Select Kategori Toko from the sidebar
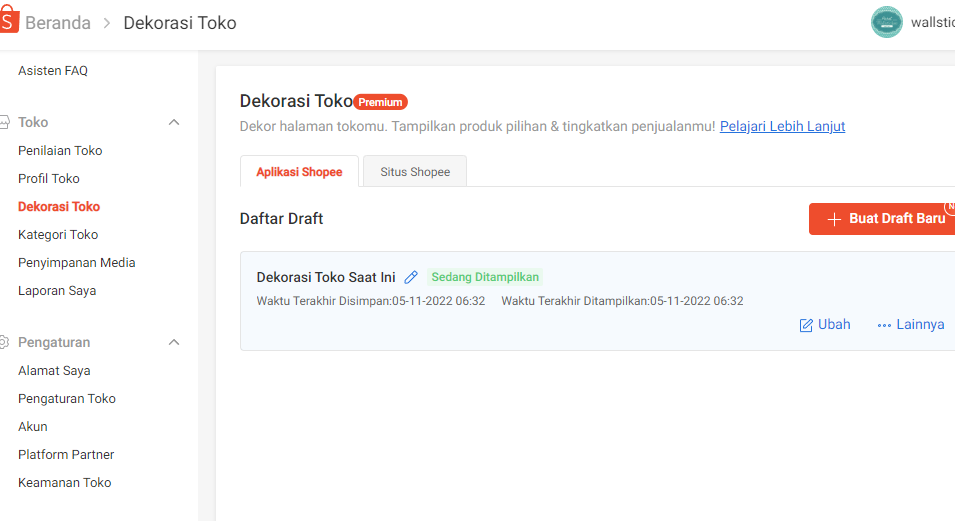Viewport: 955px width, 521px height. (58, 235)
